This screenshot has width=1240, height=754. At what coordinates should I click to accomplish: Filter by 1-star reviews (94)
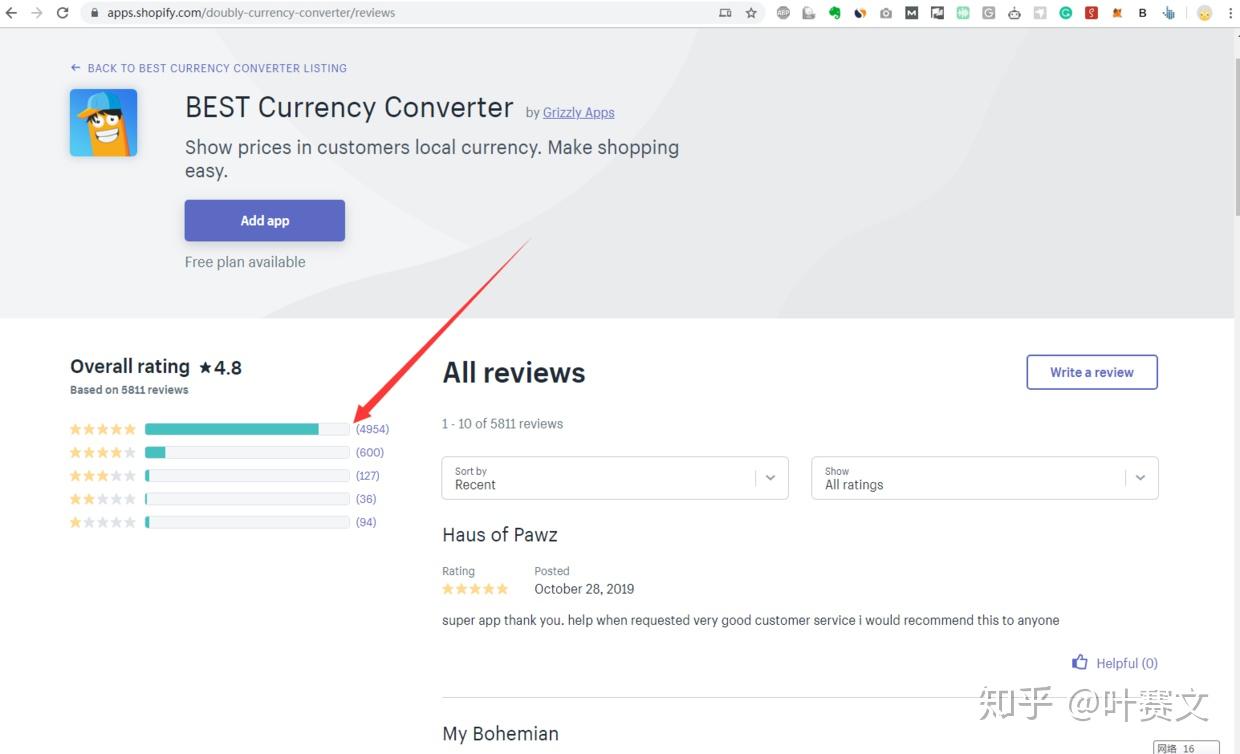[366, 522]
